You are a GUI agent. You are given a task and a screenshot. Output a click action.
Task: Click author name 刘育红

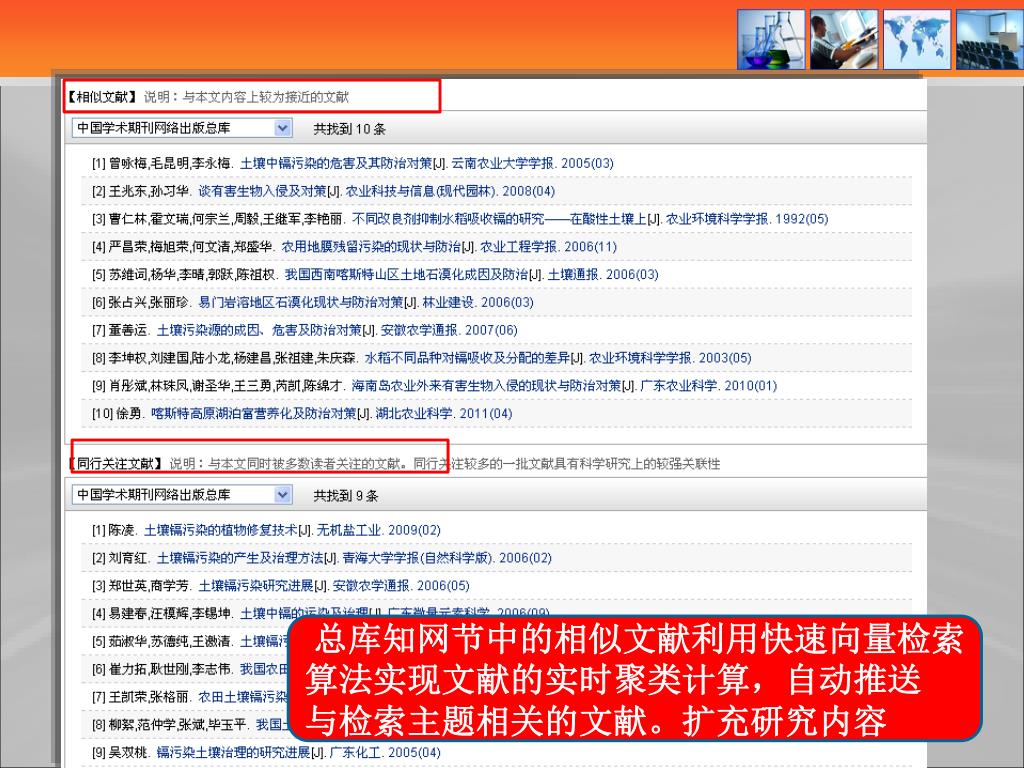point(128,558)
